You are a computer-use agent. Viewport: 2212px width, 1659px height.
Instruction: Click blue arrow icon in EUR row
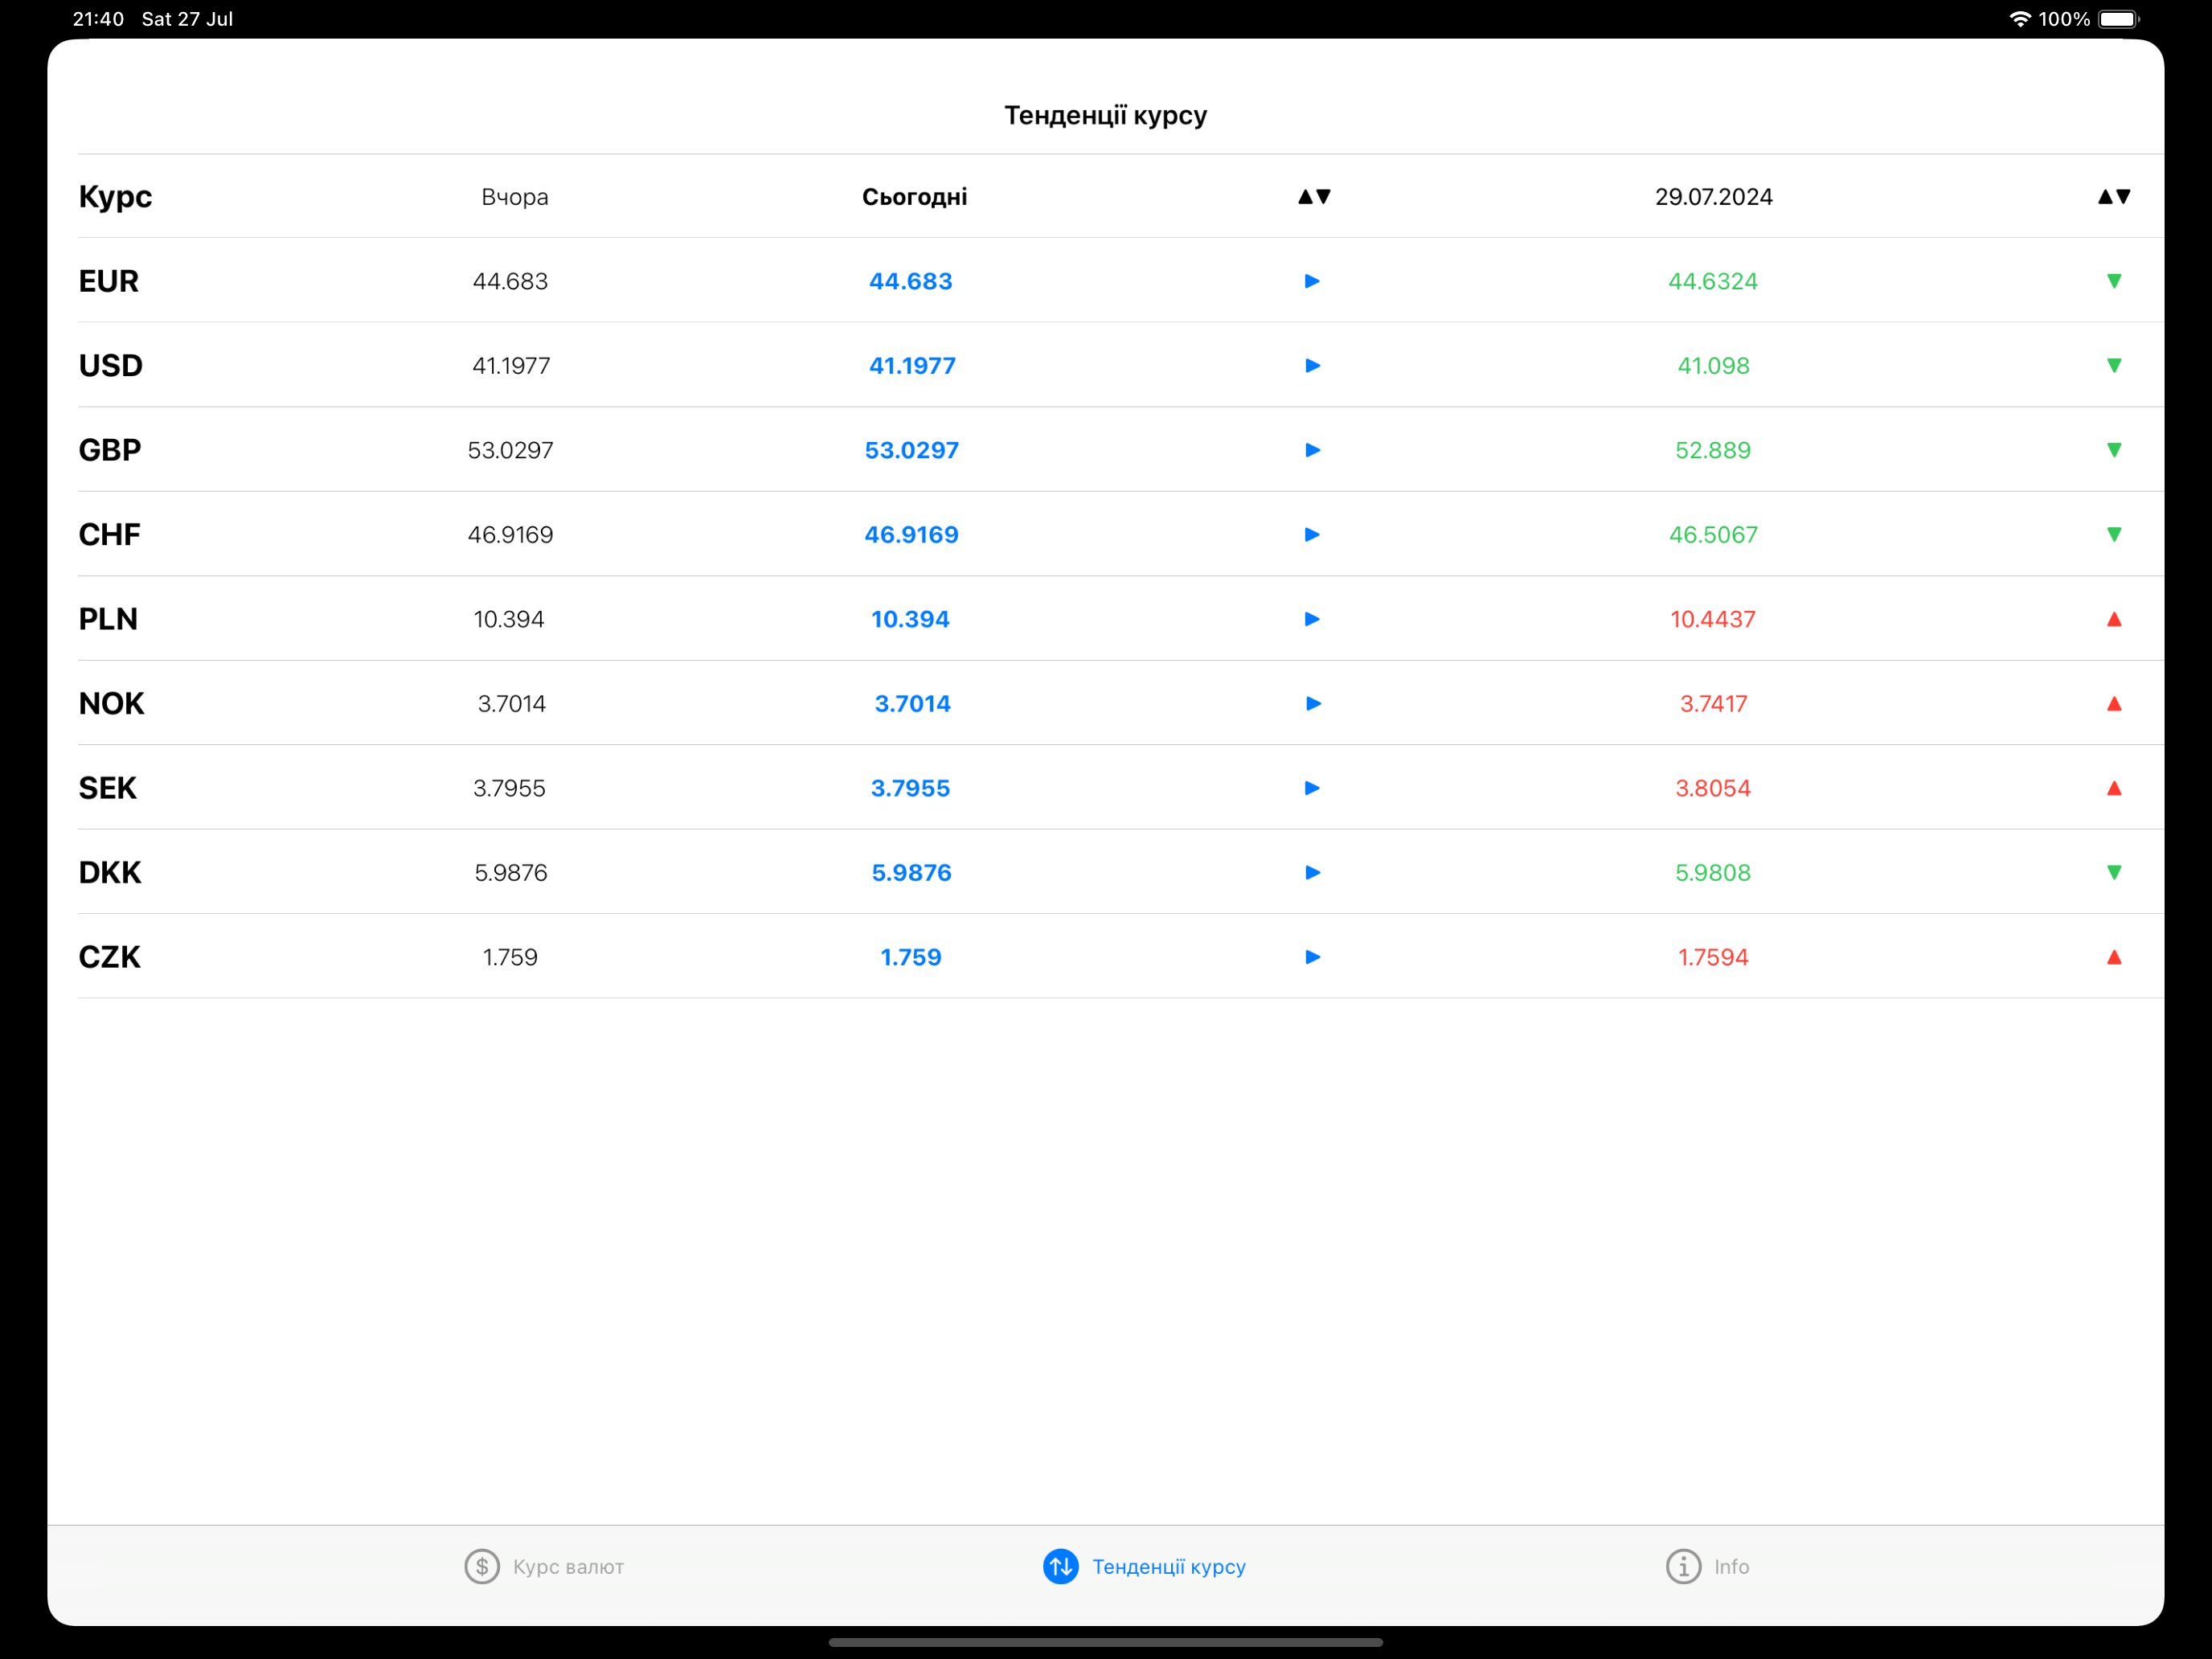pyautogui.click(x=1312, y=281)
